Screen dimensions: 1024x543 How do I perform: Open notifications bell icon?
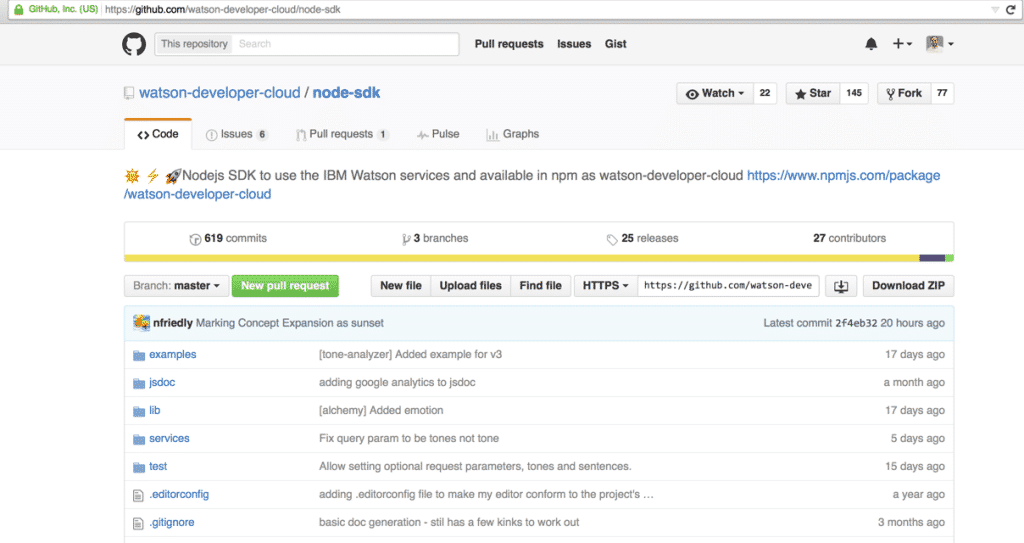tap(871, 44)
